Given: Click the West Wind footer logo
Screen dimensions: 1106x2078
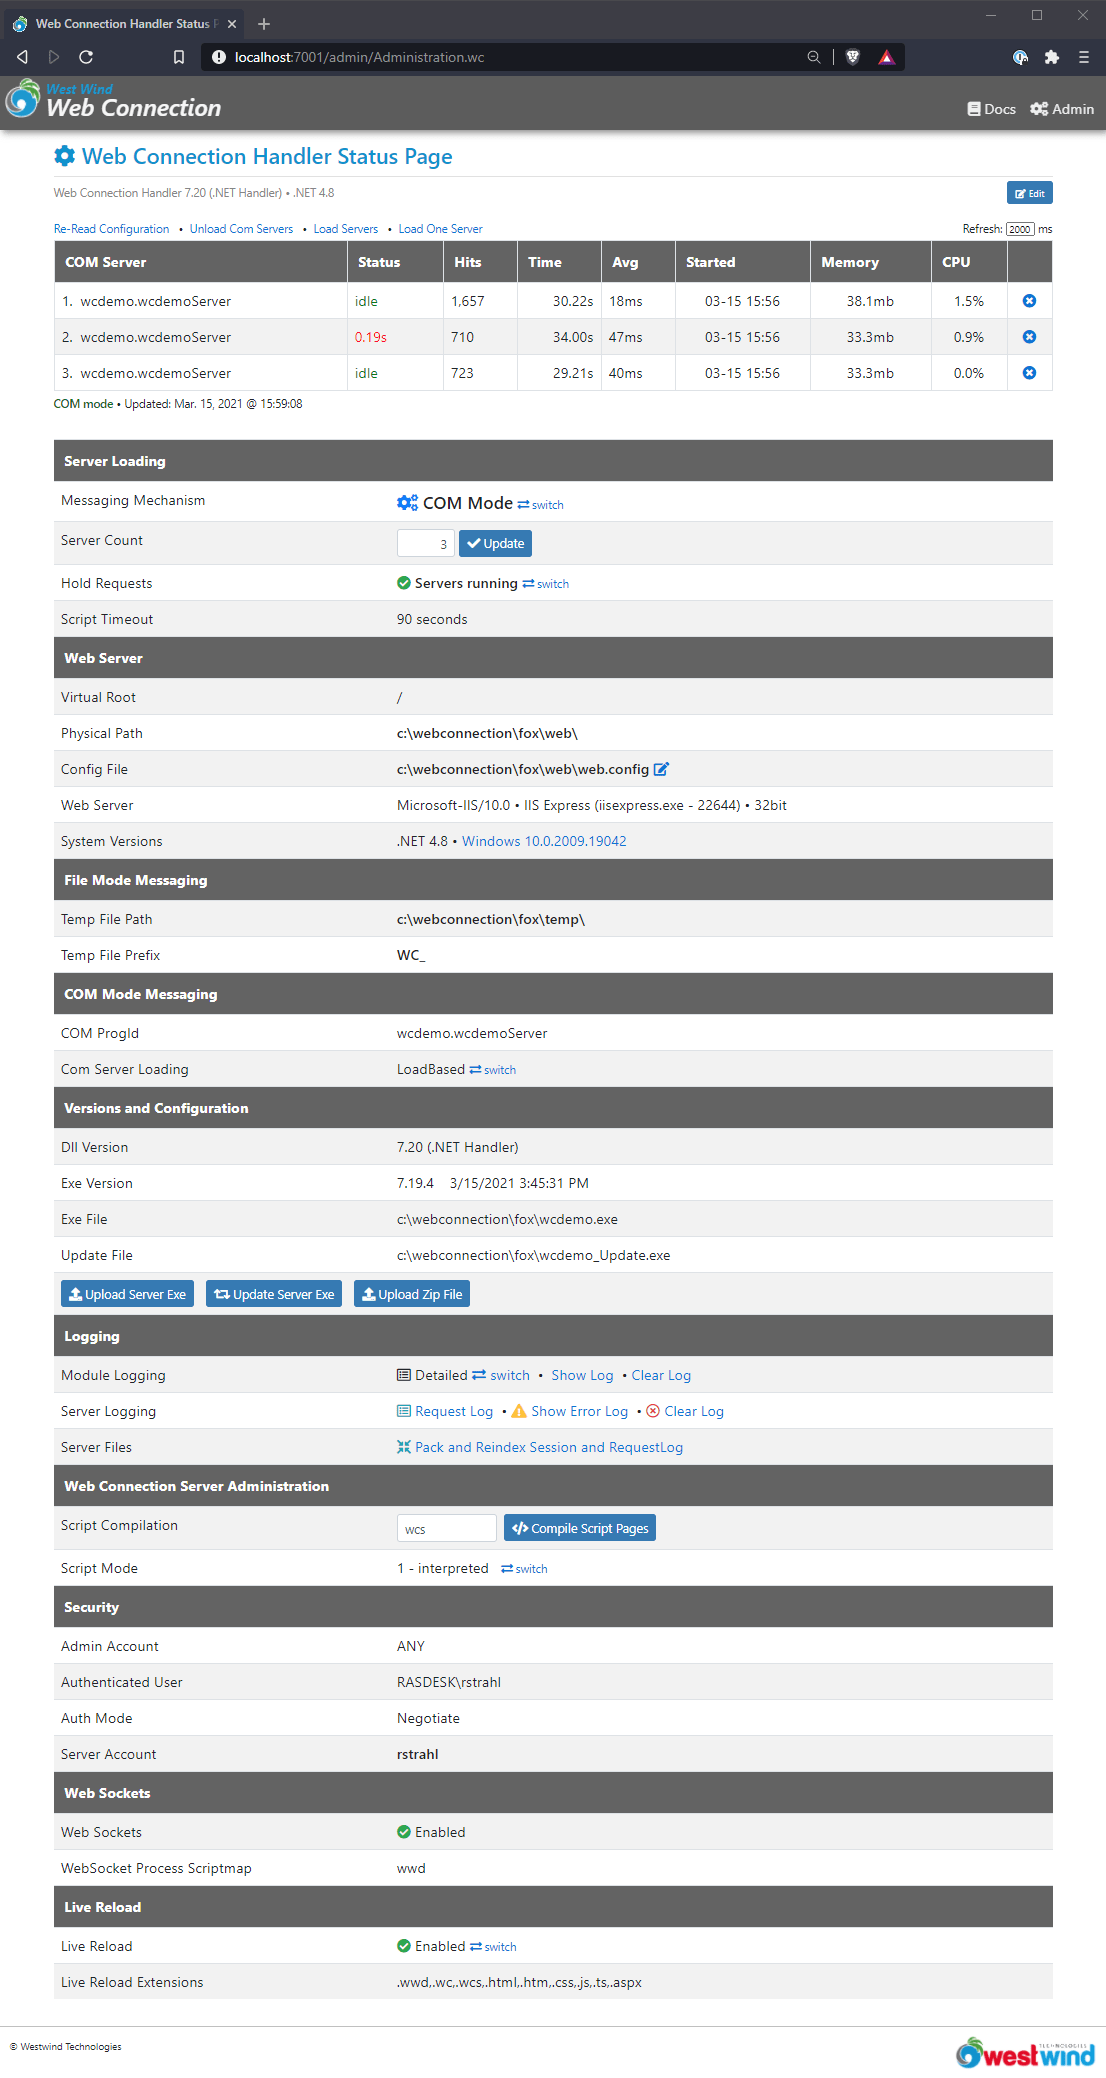Looking at the screenshot, I should 1025,2054.
